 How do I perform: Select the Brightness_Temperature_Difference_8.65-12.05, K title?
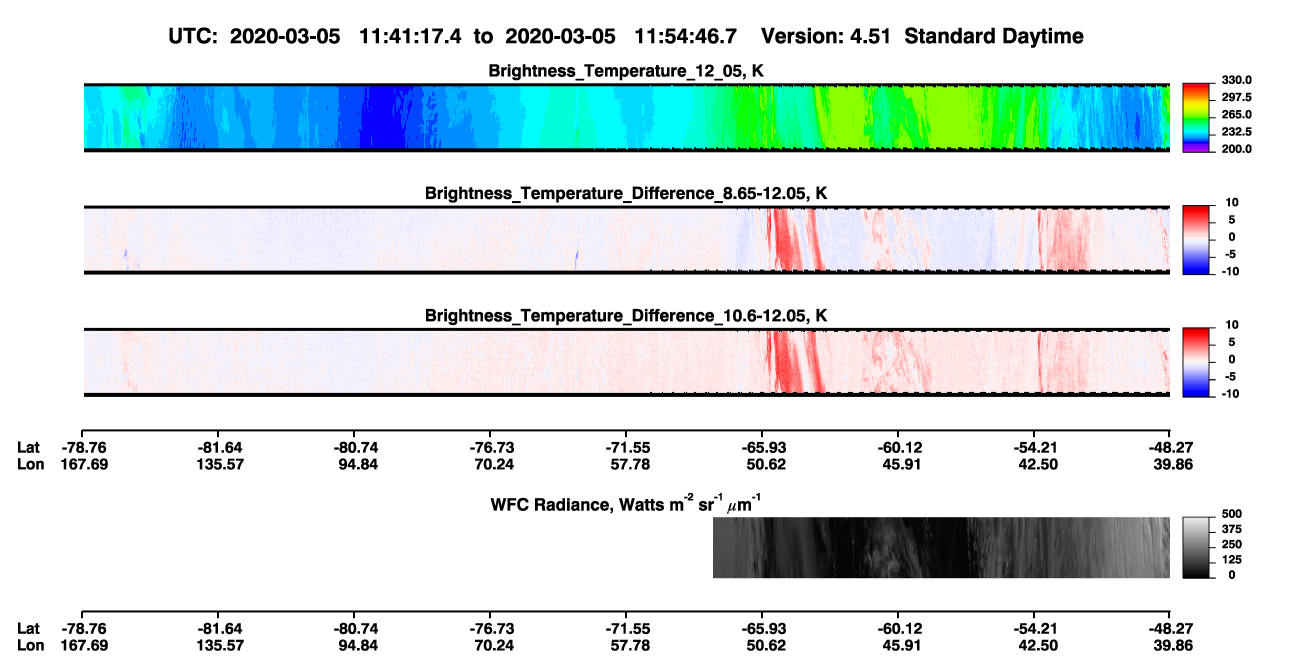(626, 193)
